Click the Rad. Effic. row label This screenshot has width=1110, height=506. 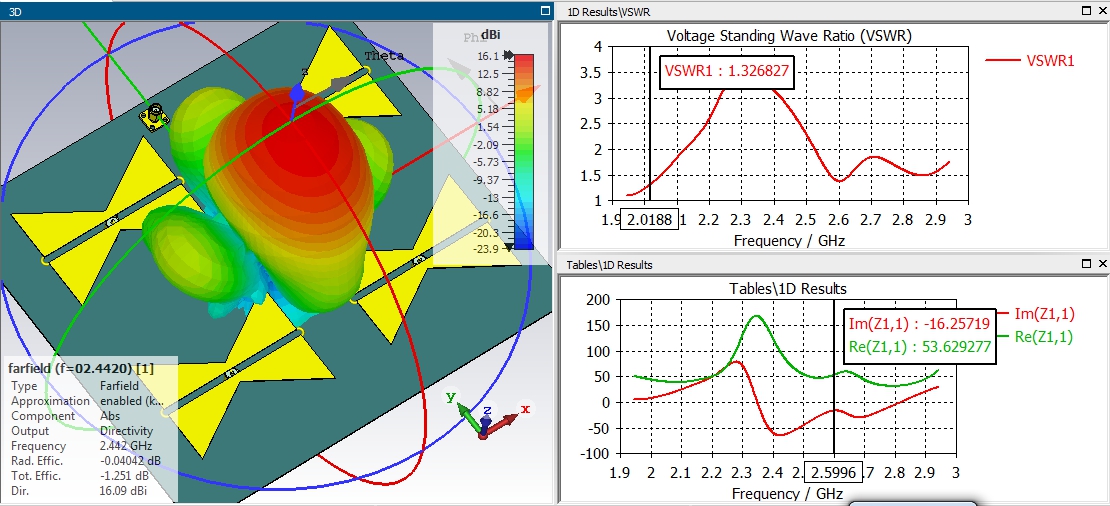coord(35,461)
